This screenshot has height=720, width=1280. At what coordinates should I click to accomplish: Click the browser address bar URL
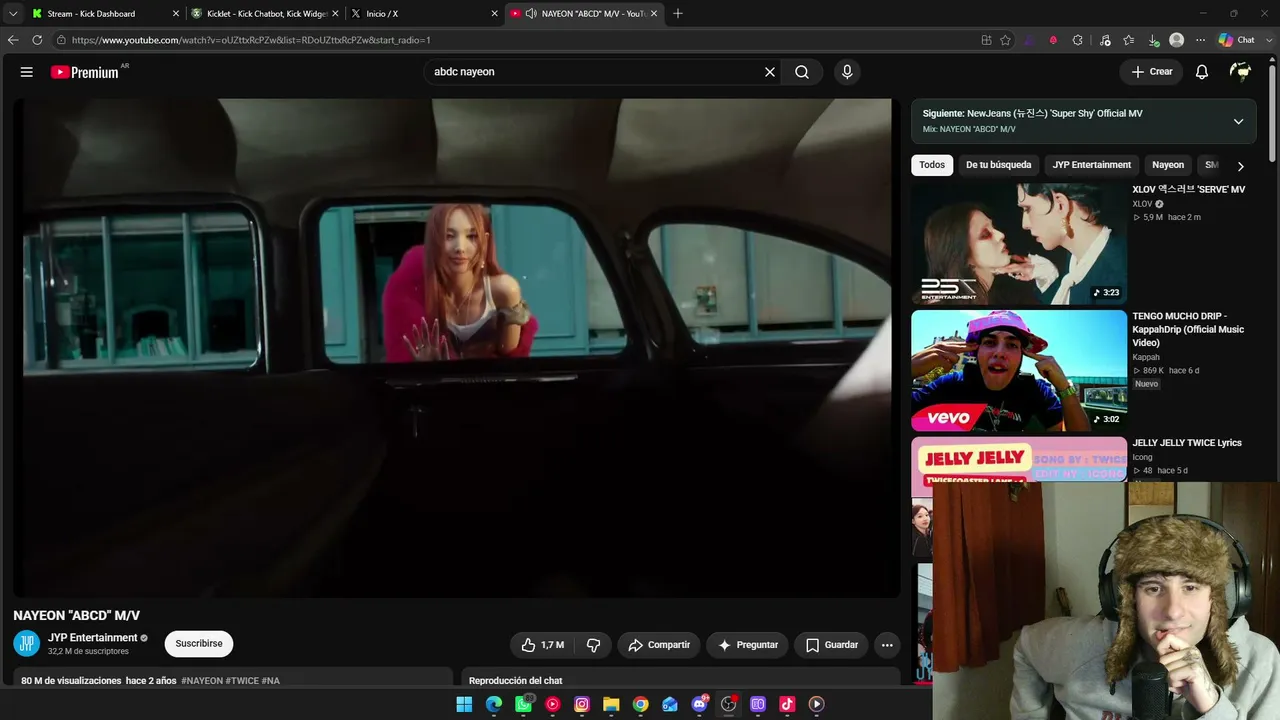pos(251,40)
